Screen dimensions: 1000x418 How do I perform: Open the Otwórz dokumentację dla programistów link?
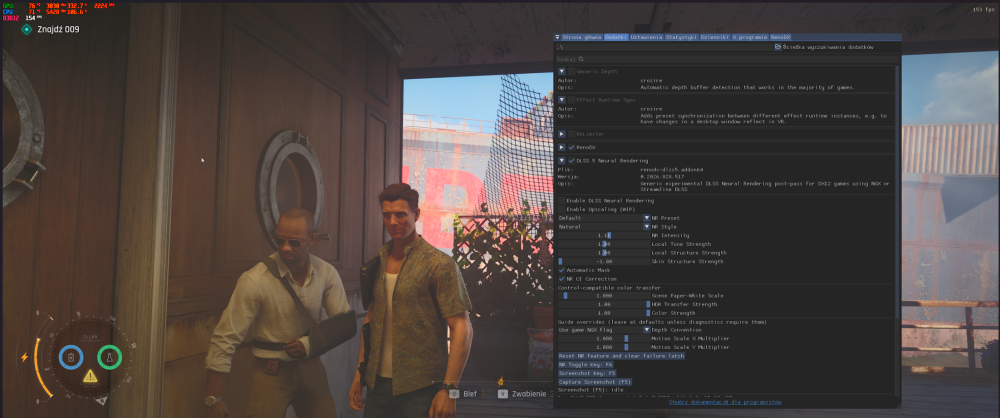[x=724, y=402]
